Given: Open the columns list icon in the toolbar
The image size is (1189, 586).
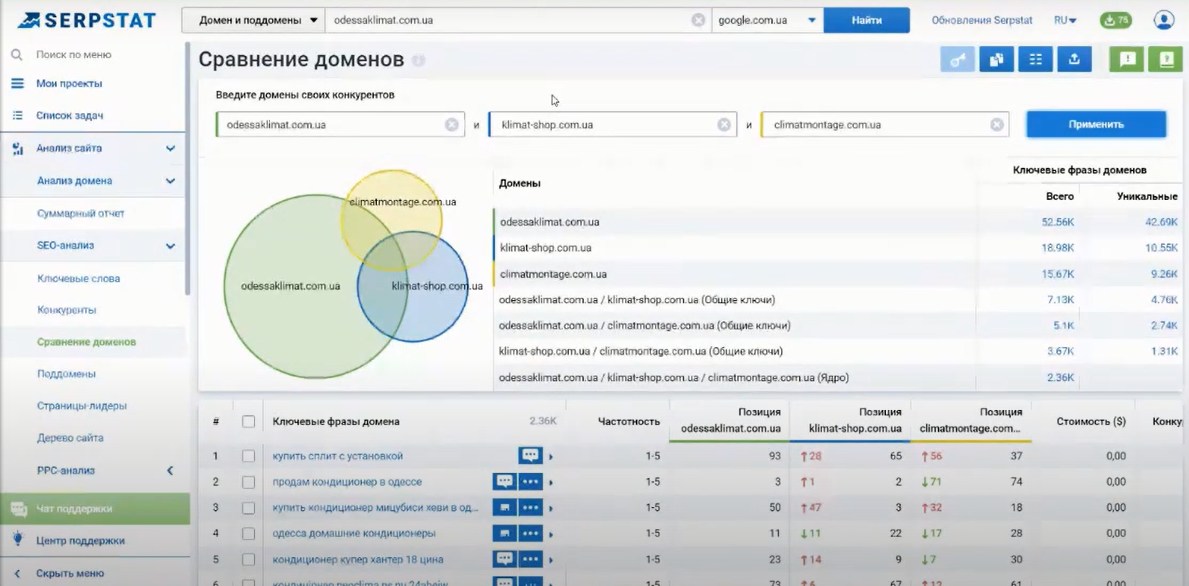Looking at the screenshot, I should [x=1035, y=60].
